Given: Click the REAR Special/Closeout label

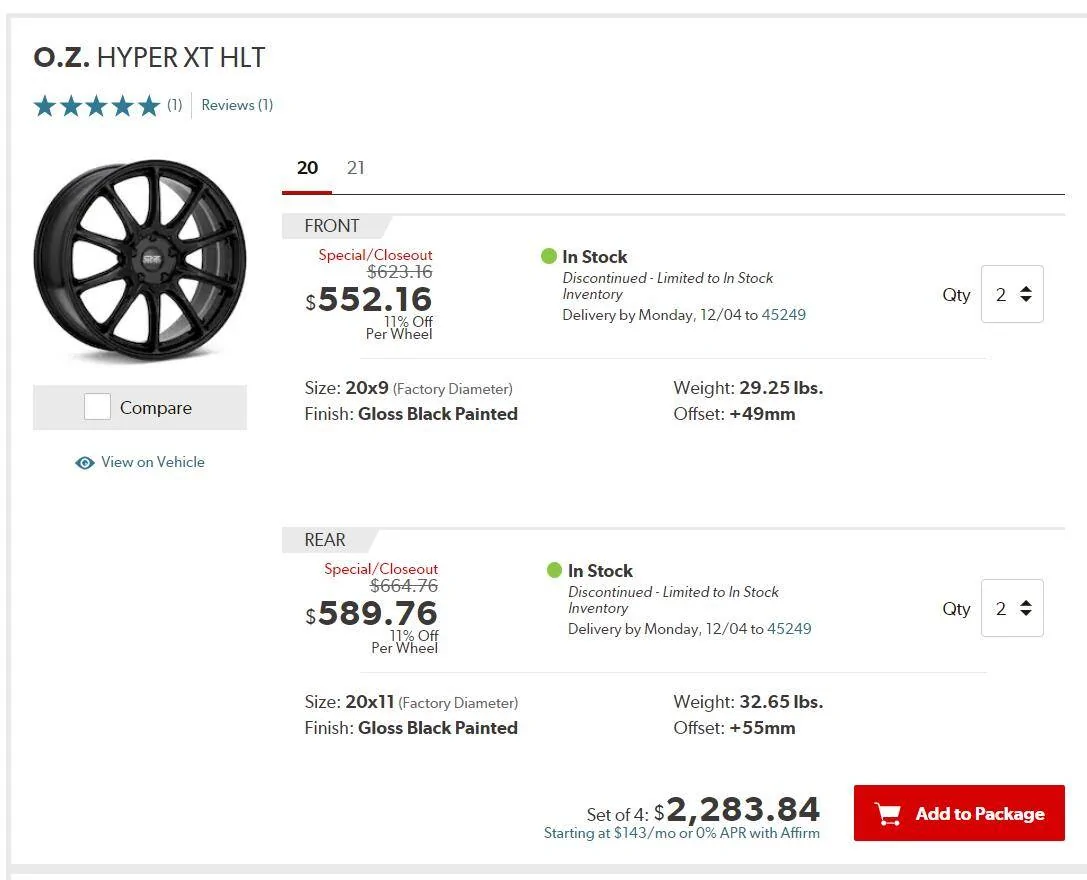Looking at the screenshot, I should [381, 569].
